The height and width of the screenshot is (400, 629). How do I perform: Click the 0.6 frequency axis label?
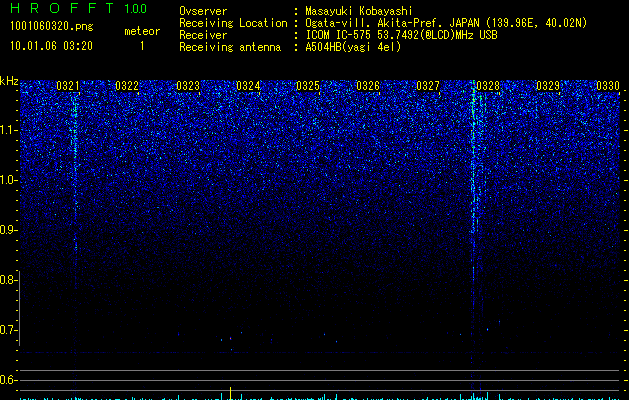(8, 380)
